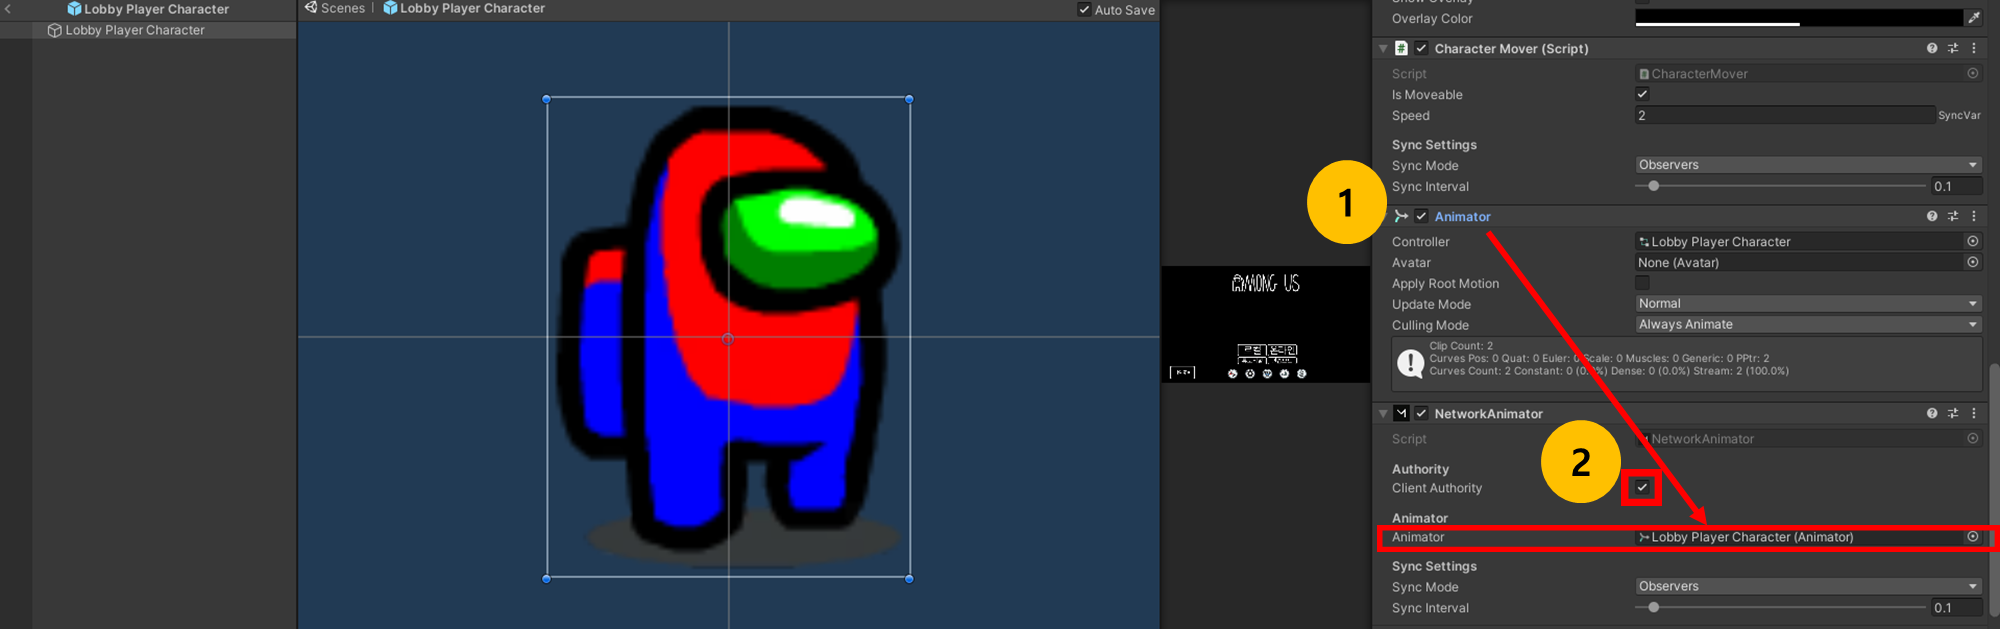The width and height of the screenshot is (2000, 629).
Task: Click the NetworkAnimator component title
Action: pyautogui.click(x=1488, y=413)
